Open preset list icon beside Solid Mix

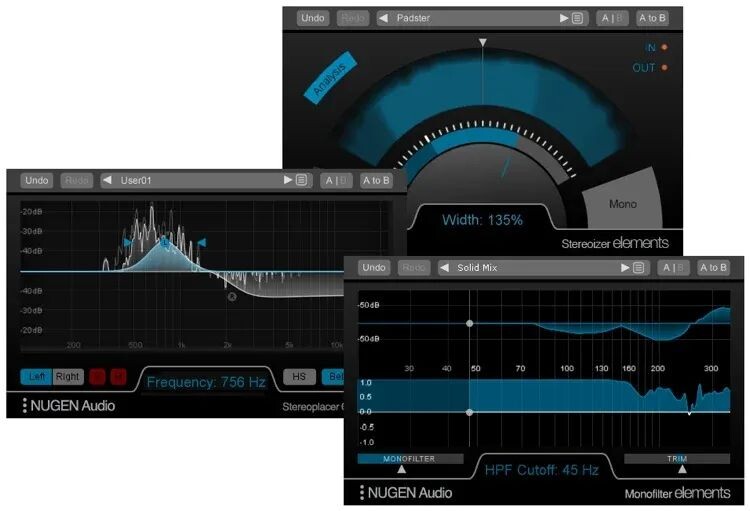(640, 268)
